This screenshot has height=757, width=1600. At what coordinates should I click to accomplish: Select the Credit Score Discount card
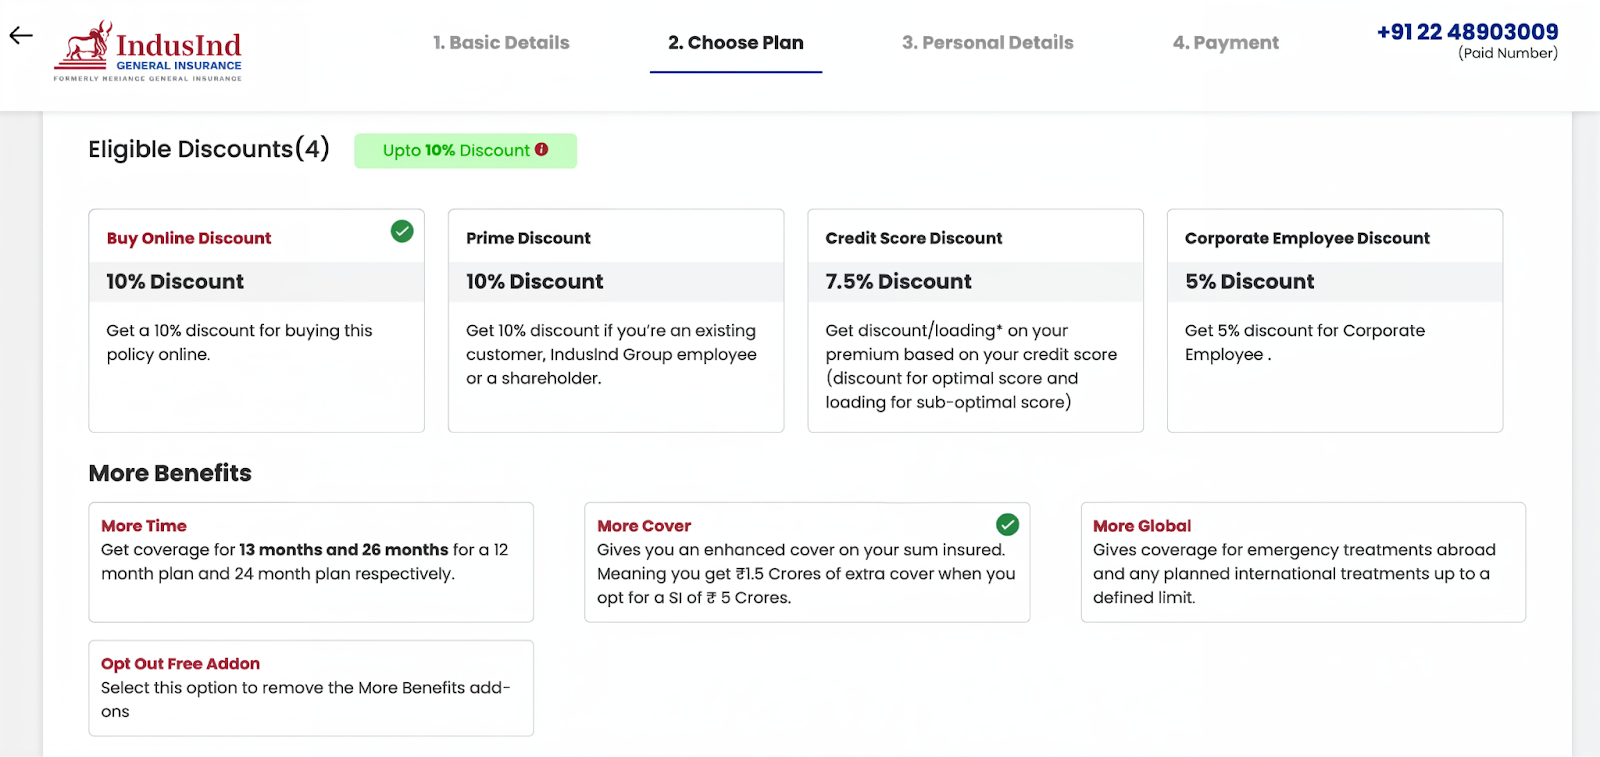tap(975, 320)
